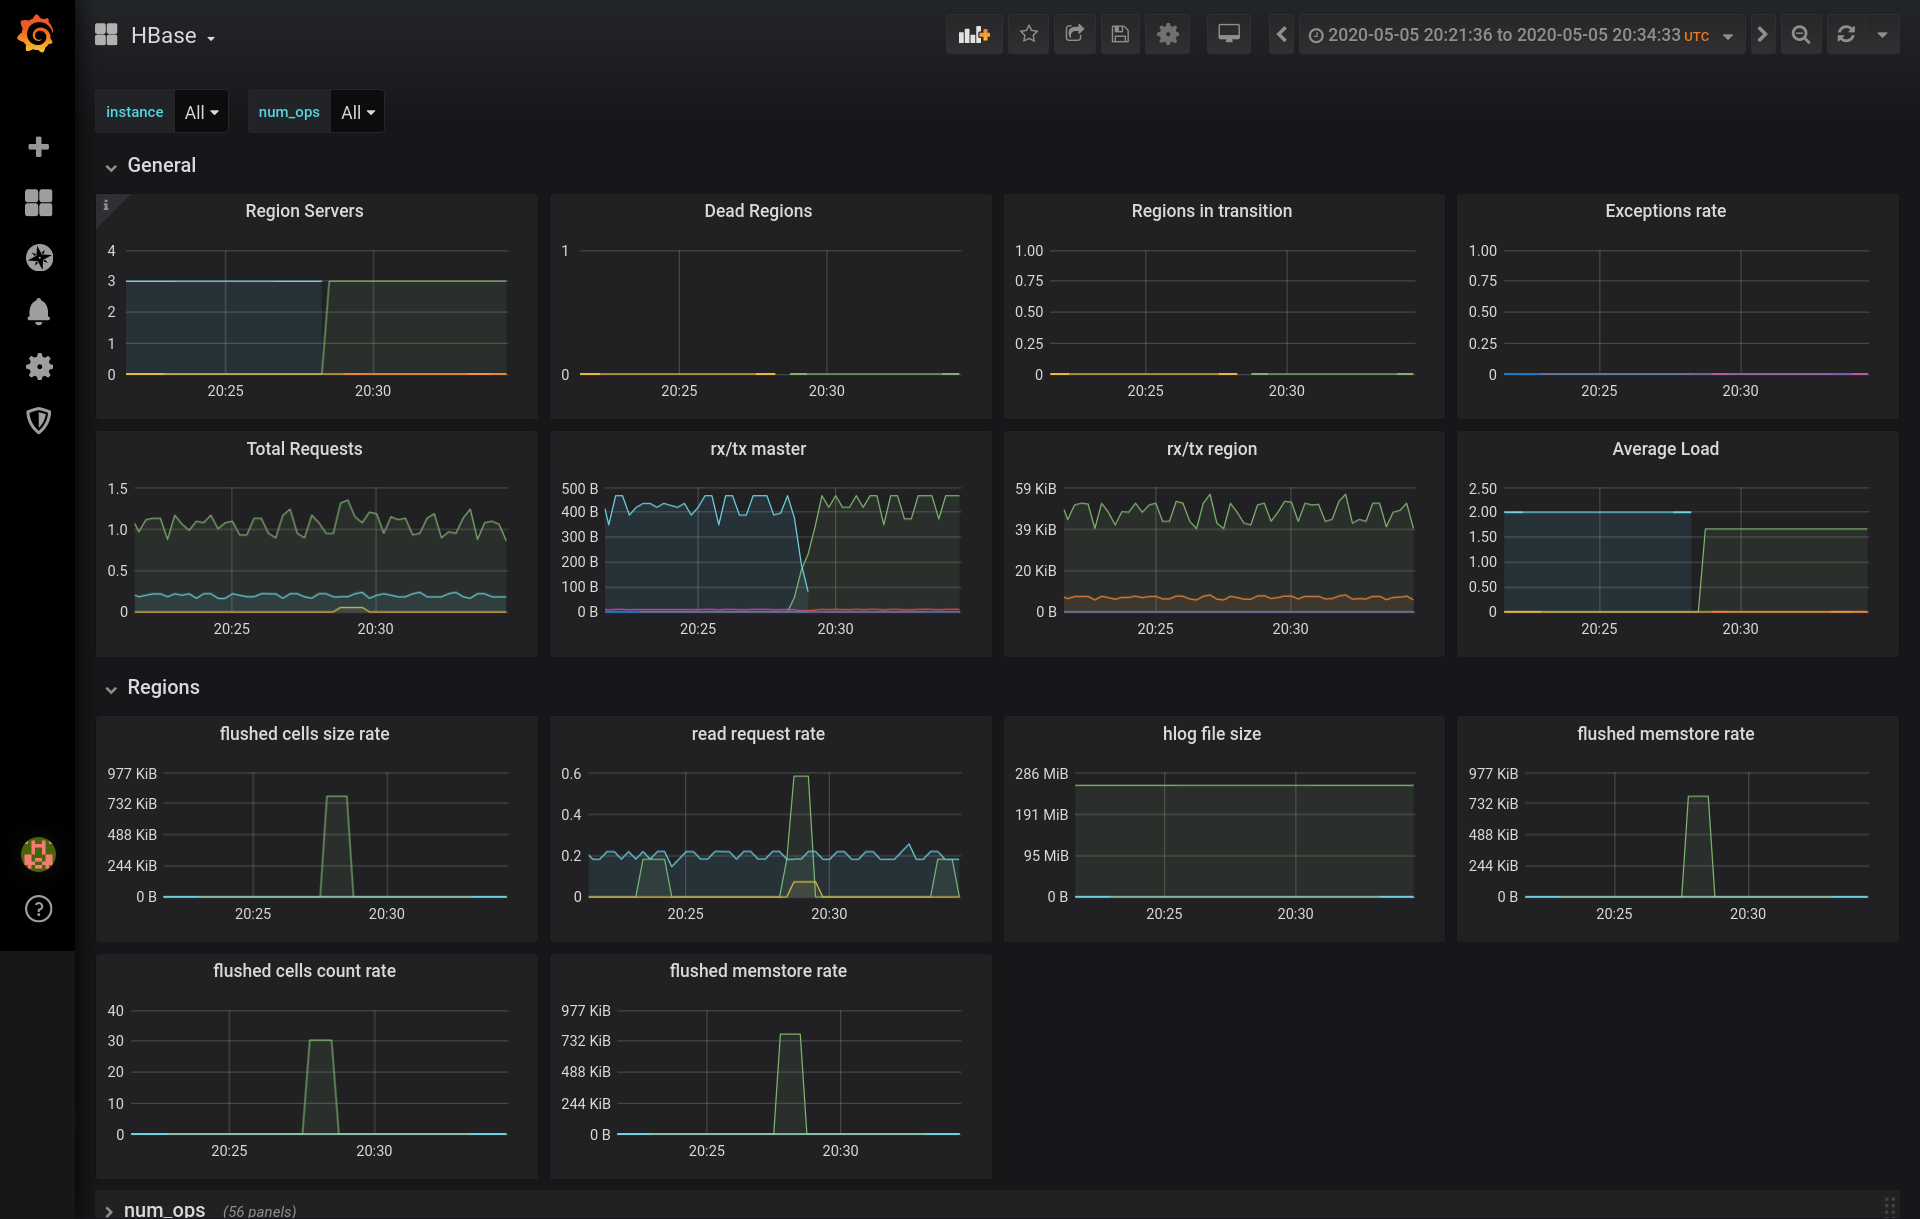
Task: Save the dashboard using disk icon
Action: point(1120,35)
